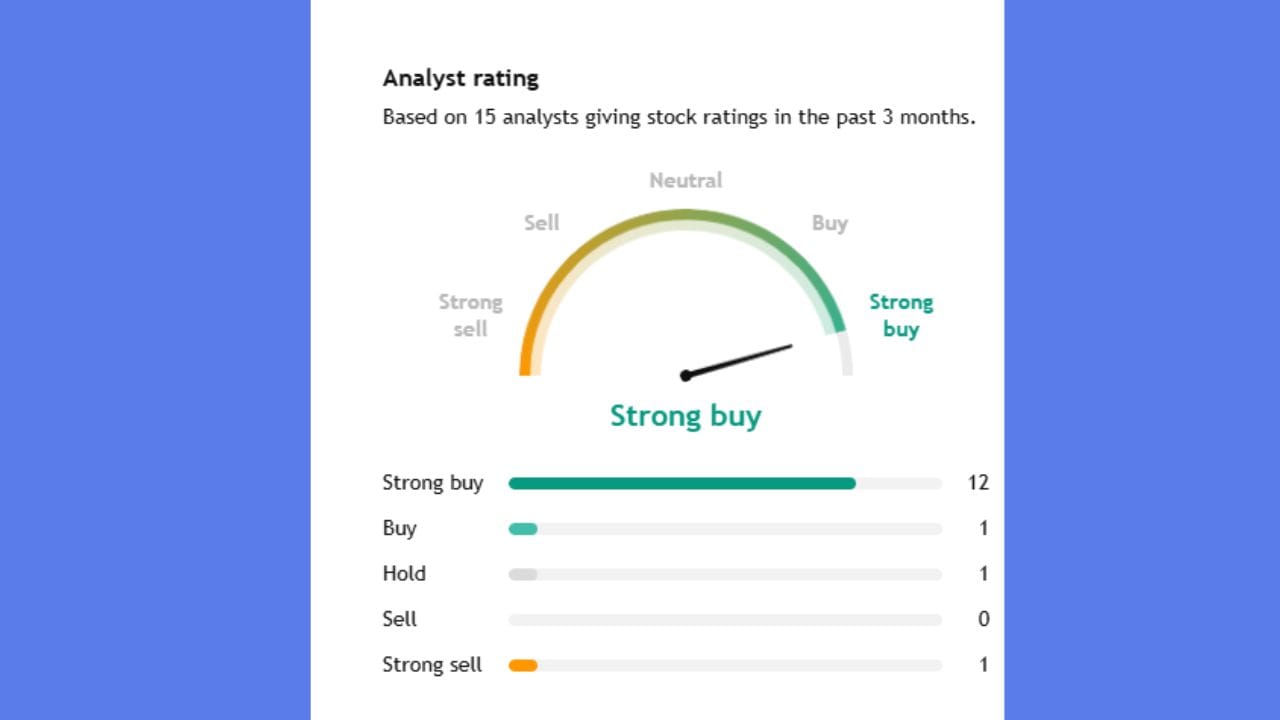
Task: Select the Strong buy gauge label
Action: tap(900, 315)
